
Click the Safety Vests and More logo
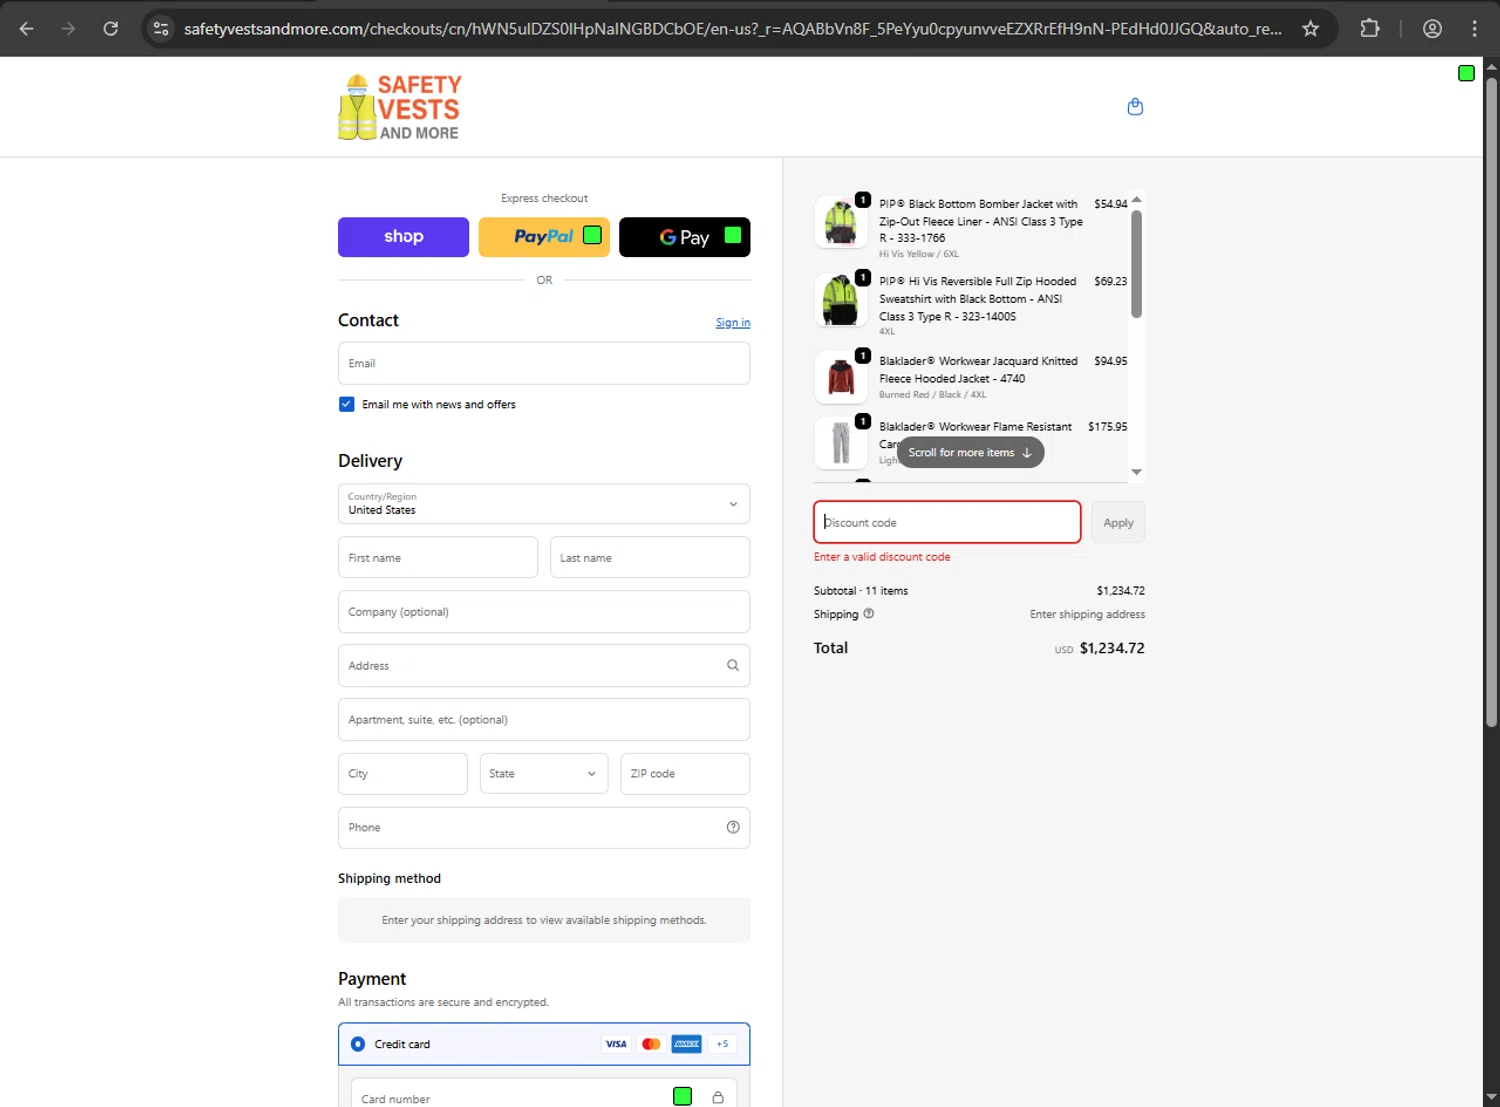point(400,107)
